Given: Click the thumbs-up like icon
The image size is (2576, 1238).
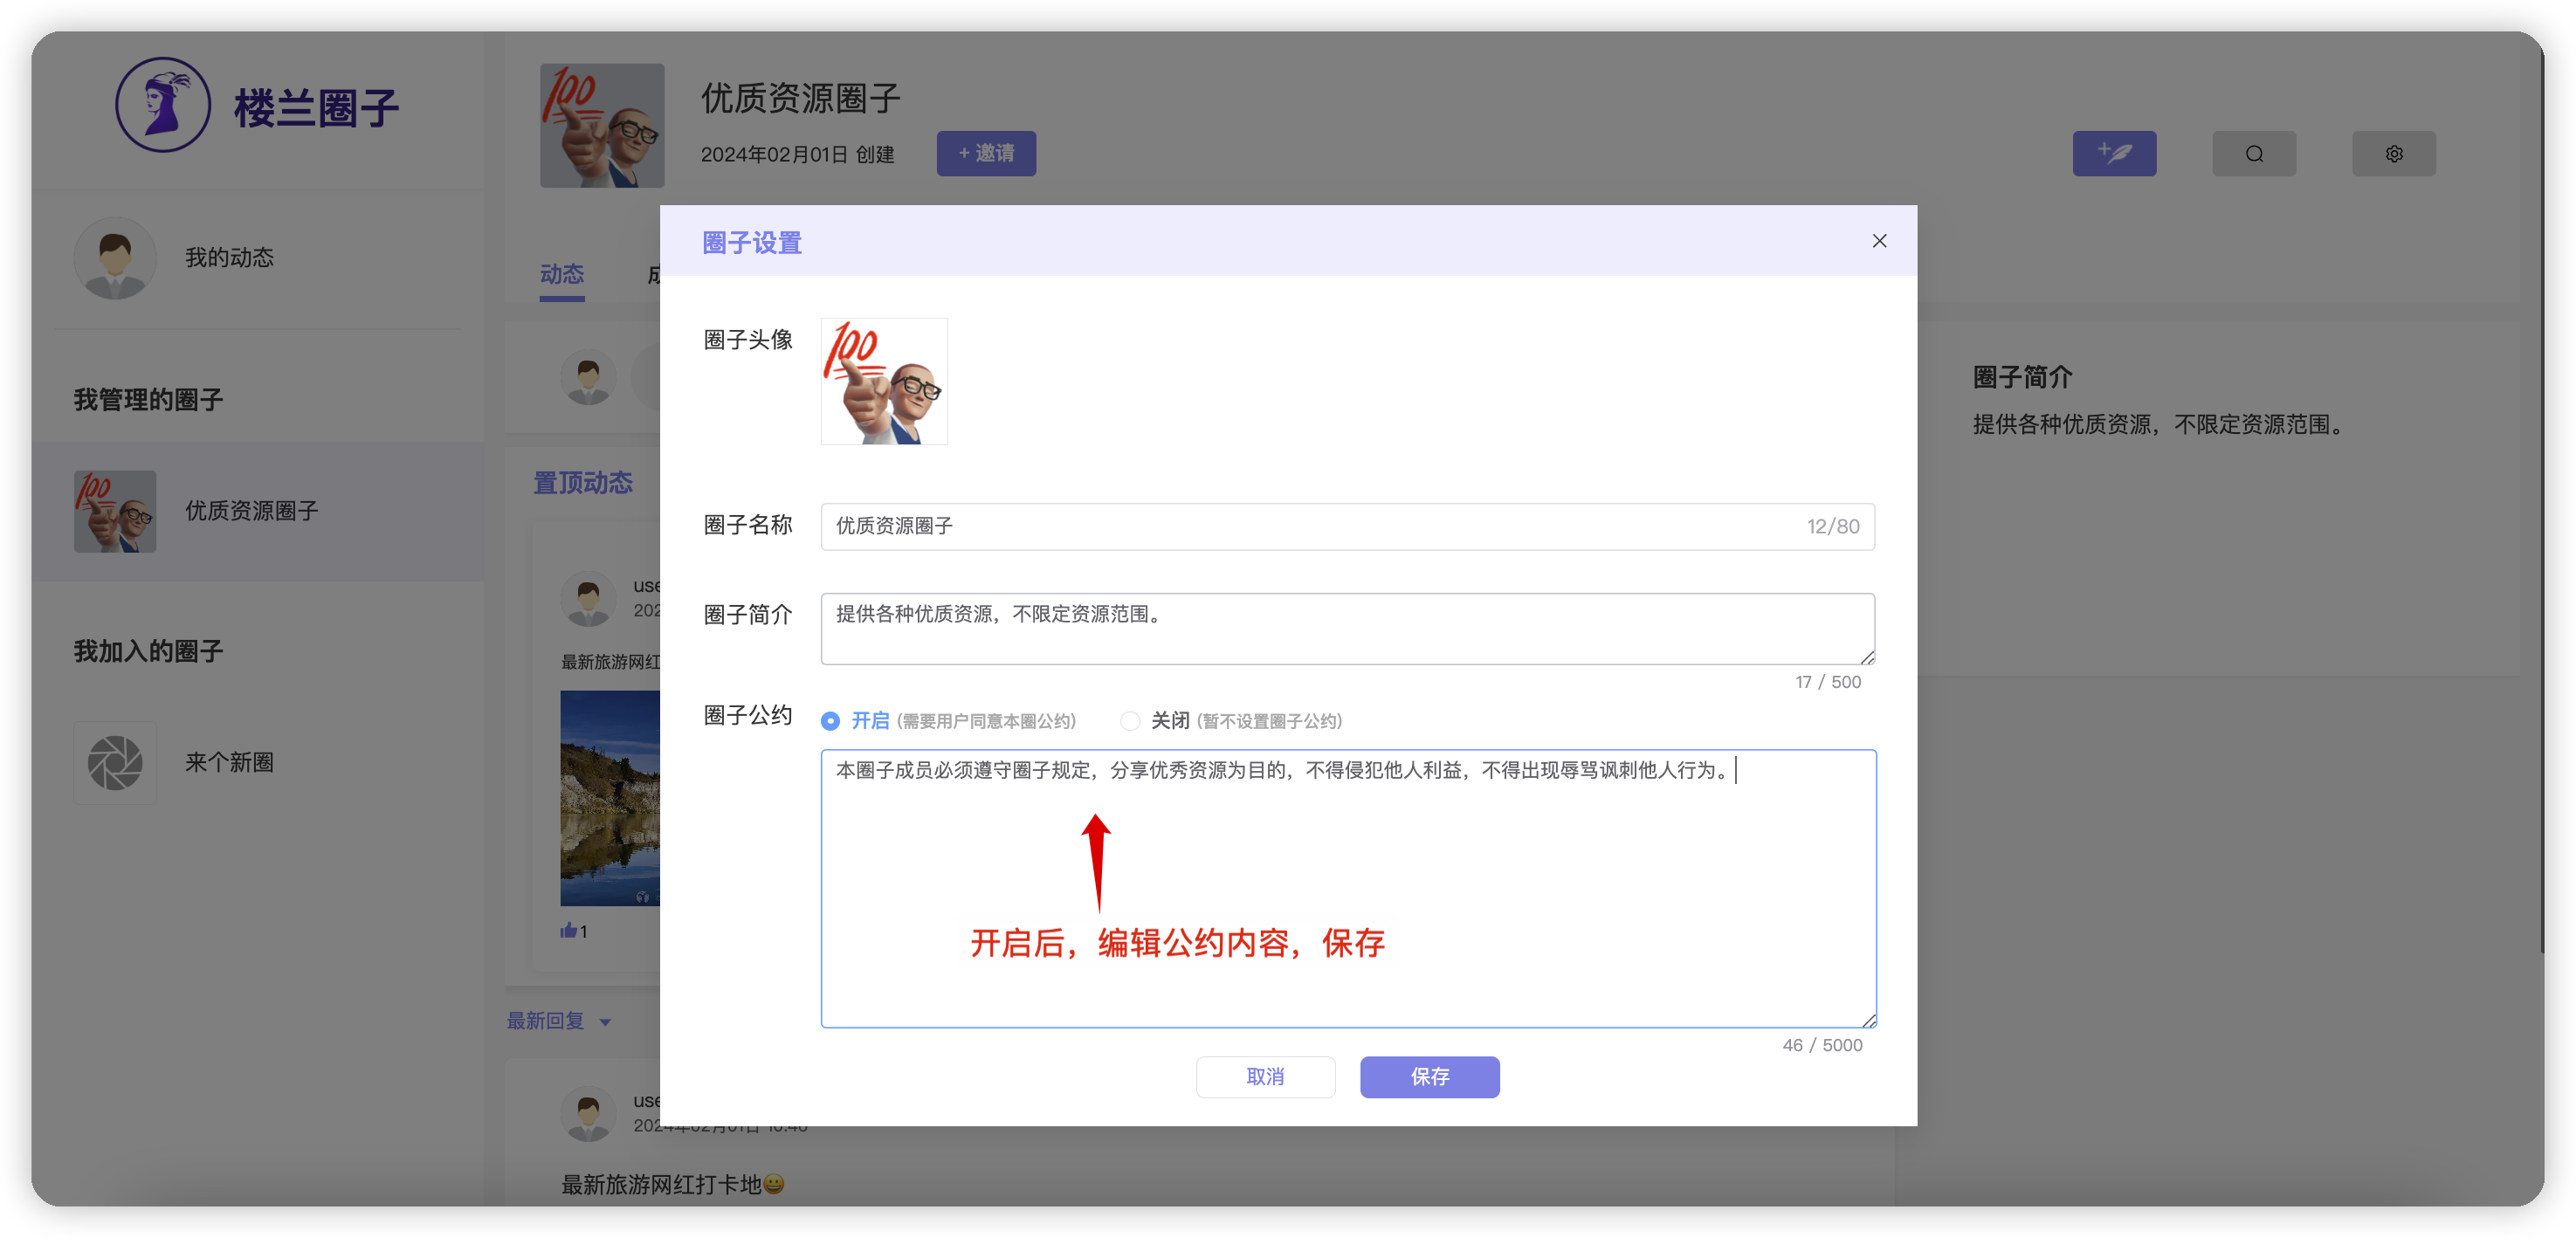Looking at the screenshot, I should [568, 930].
